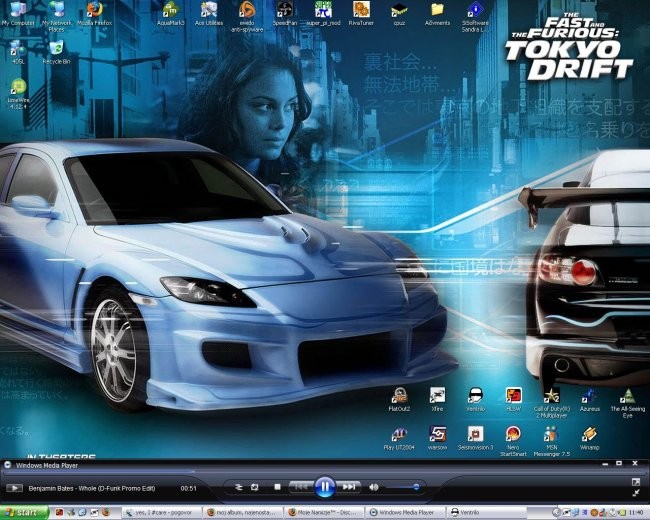Open AquaMark3 benchmark shortcut

click(170, 14)
